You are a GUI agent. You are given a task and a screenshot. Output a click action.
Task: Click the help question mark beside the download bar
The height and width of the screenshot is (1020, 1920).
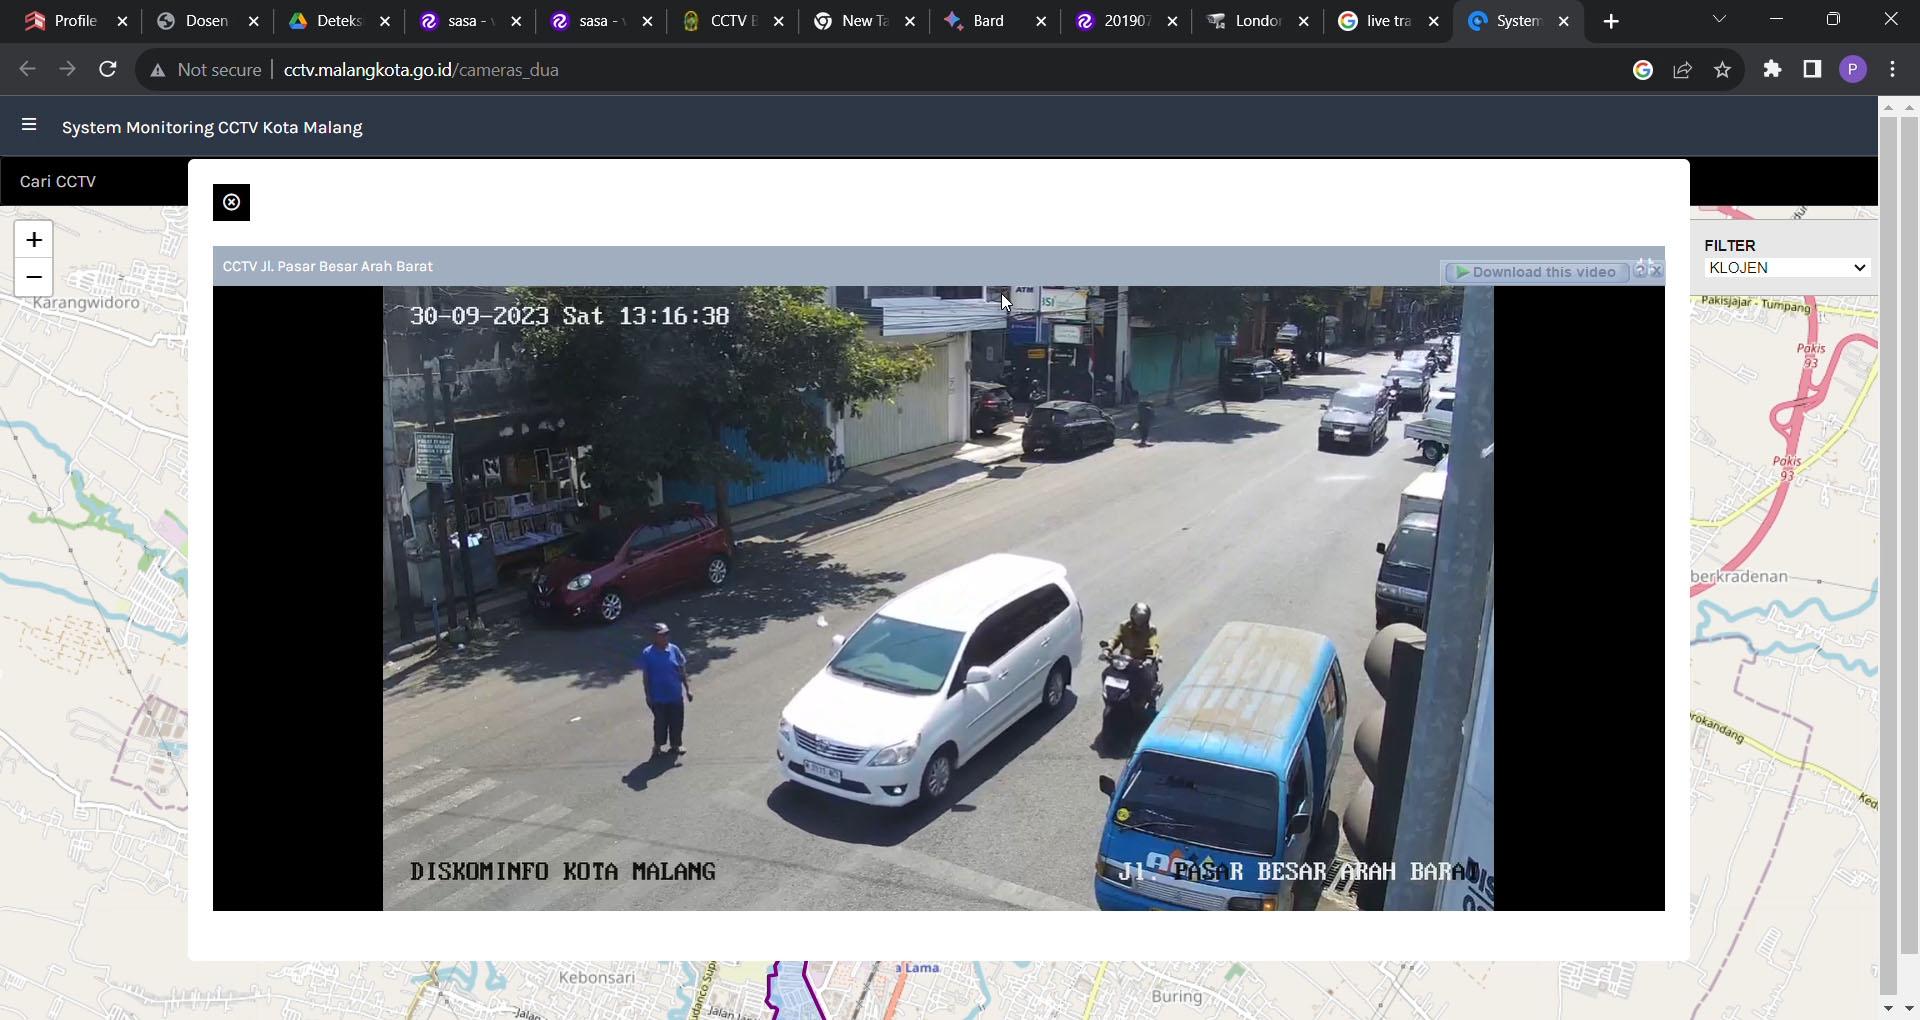tap(1640, 269)
